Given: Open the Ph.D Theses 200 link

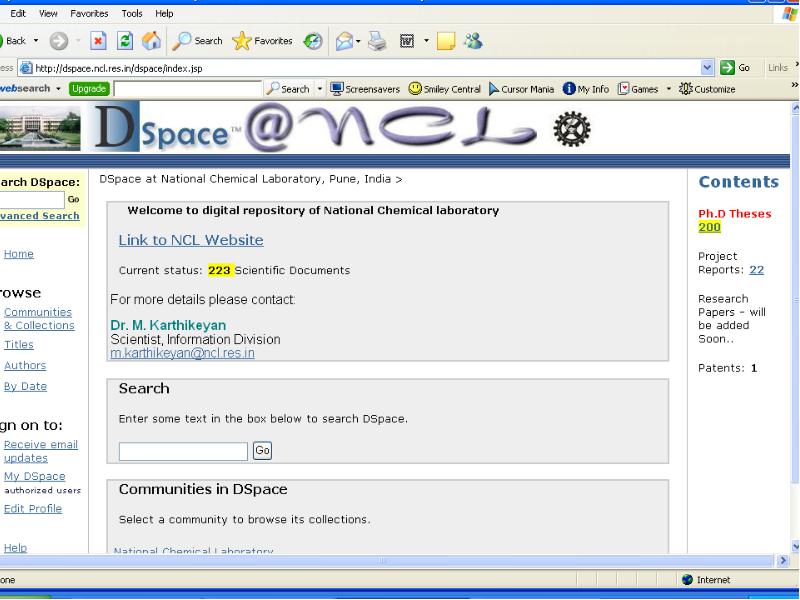Looking at the screenshot, I should click(709, 228).
